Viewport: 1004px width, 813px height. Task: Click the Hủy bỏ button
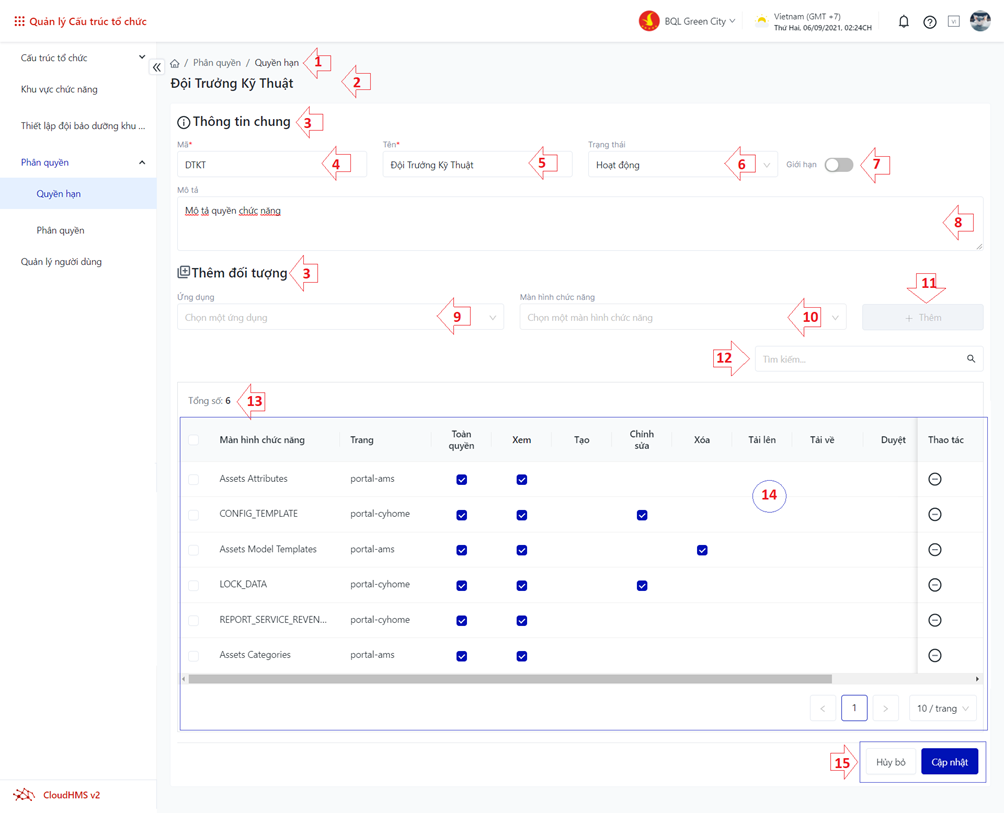click(x=890, y=762)
